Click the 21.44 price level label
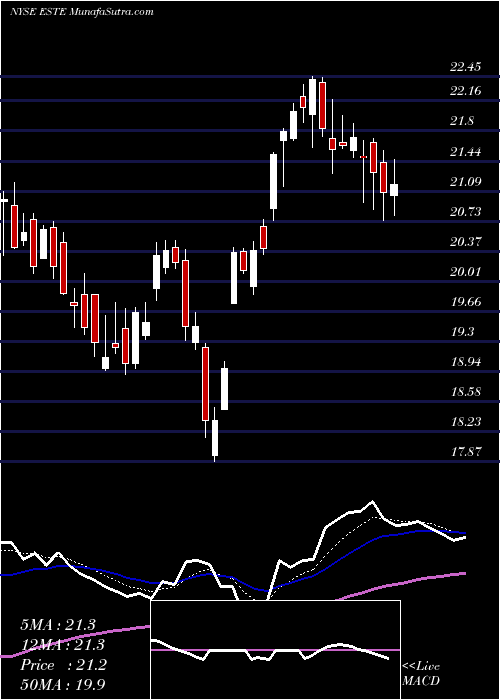 465,151
